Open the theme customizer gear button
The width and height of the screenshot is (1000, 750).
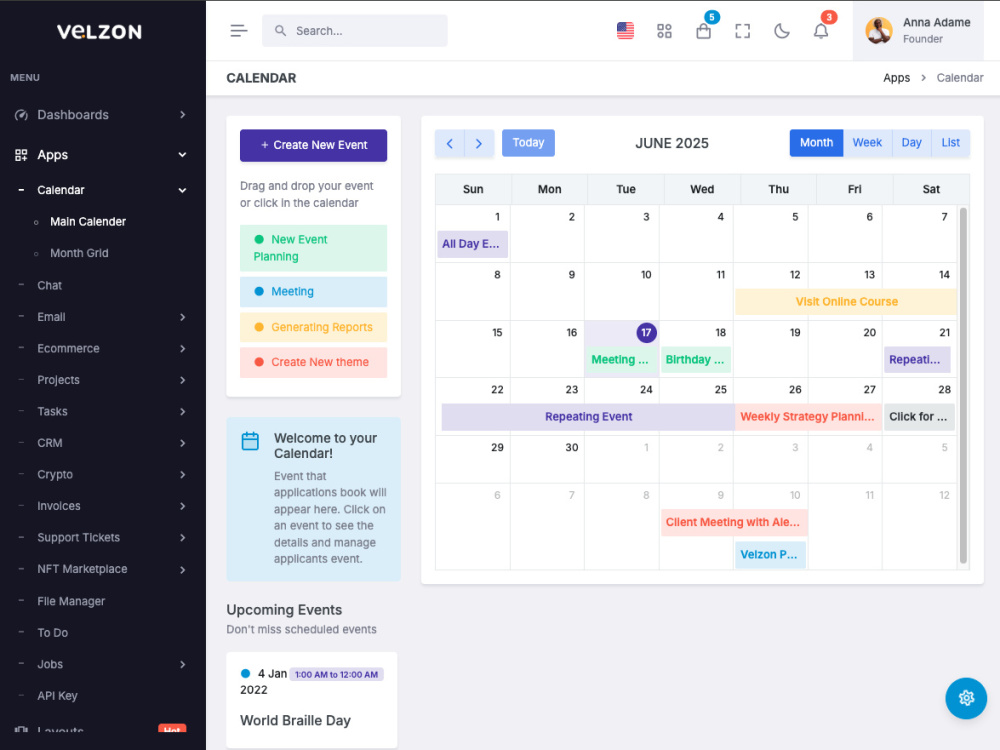(x=966, y=698)
